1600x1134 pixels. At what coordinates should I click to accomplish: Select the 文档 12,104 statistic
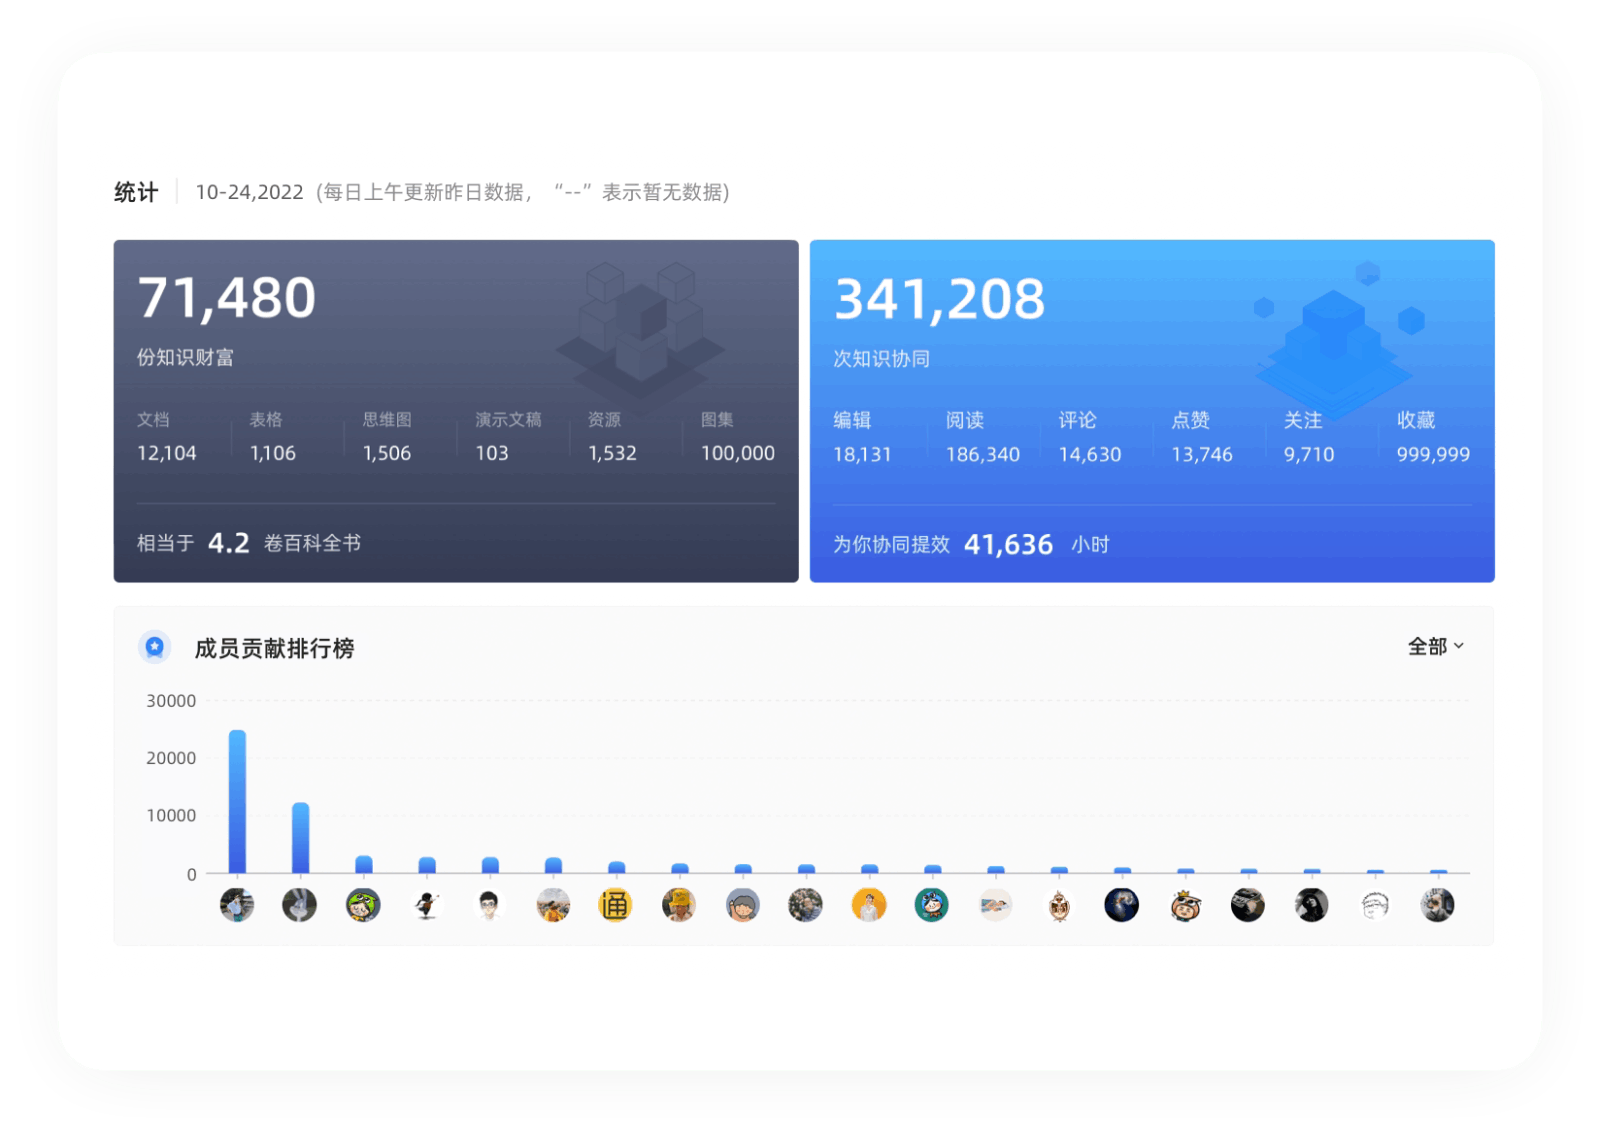(x=167, y=437)
